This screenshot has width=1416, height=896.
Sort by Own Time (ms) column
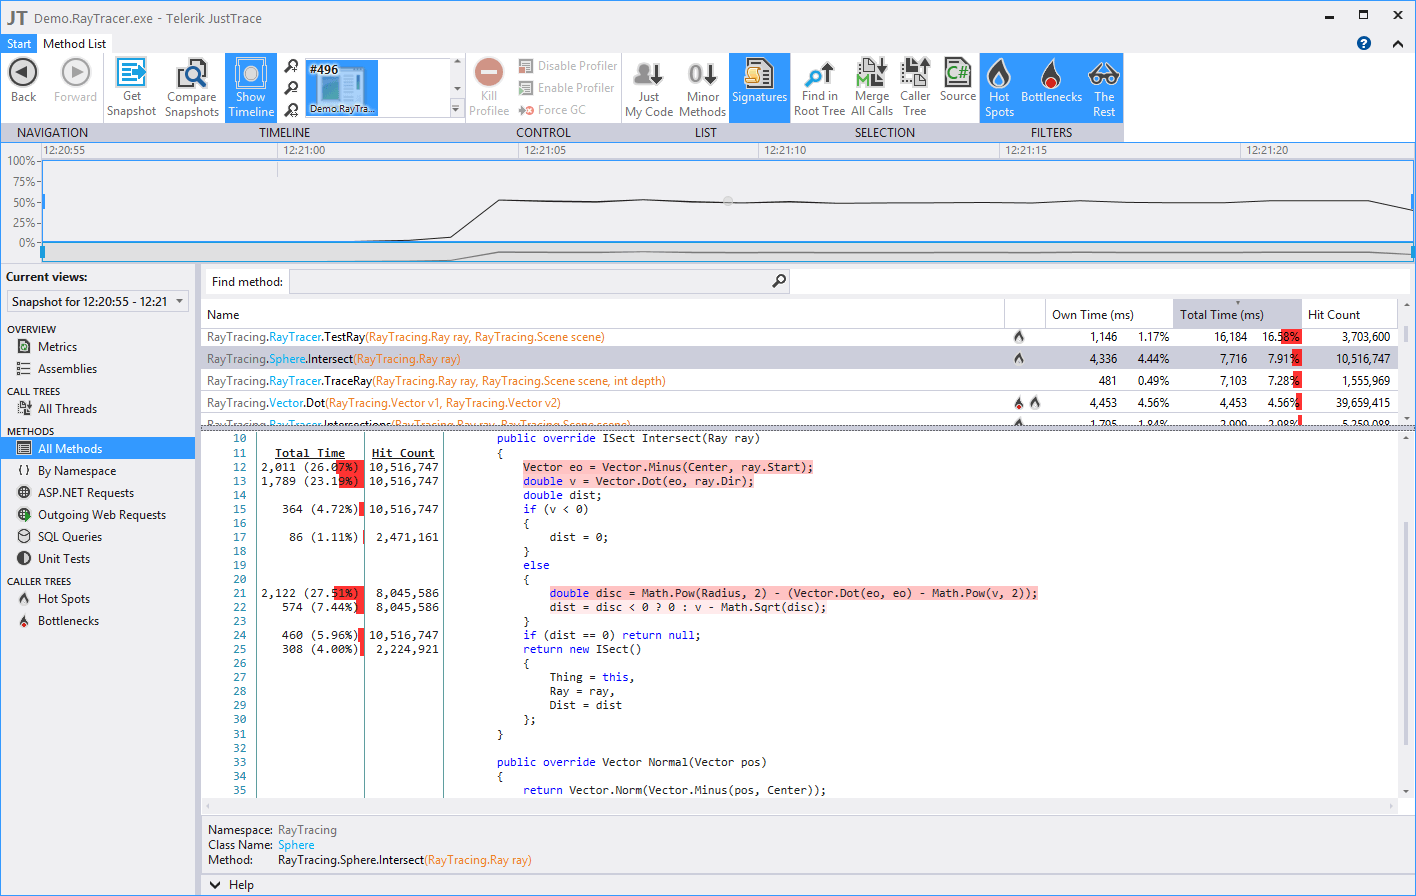(1109, 314)
